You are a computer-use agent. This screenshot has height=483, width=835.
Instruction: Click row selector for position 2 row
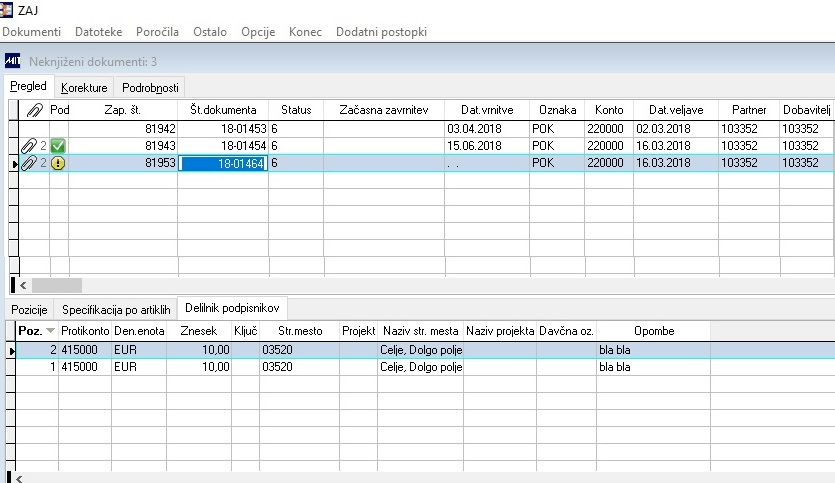(x=11, y=350)
